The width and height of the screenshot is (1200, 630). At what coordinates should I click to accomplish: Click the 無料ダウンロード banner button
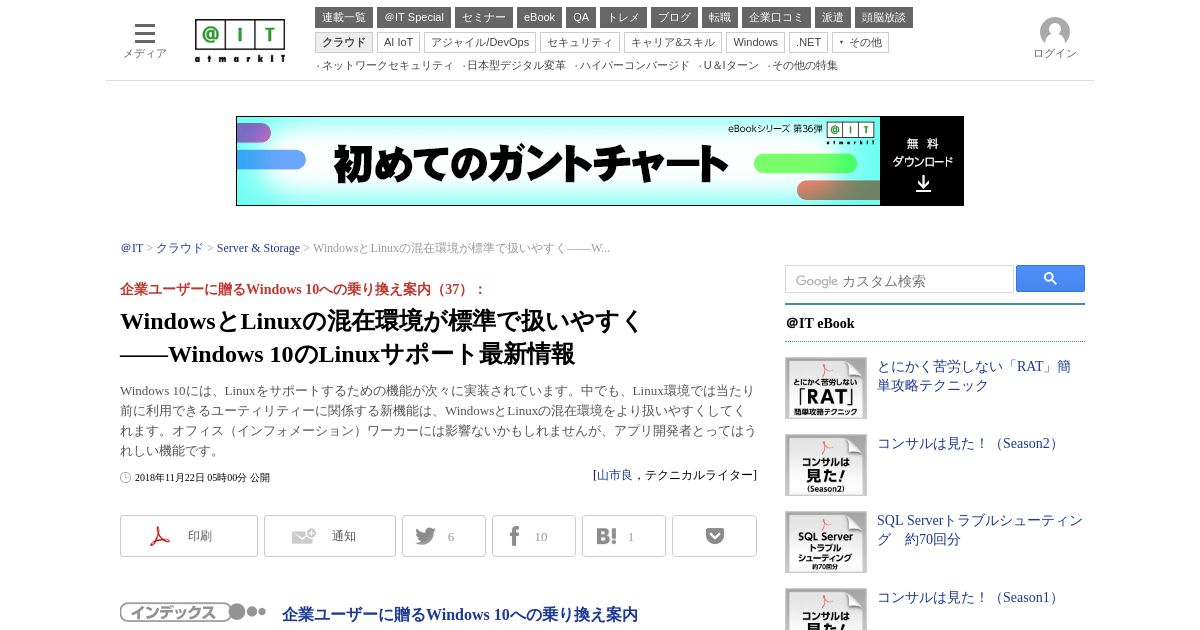pos(922,161)
